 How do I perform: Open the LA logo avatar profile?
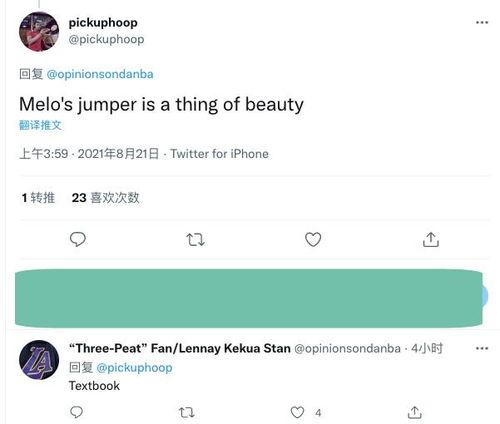pyautogui.click(x=39, y=360)
